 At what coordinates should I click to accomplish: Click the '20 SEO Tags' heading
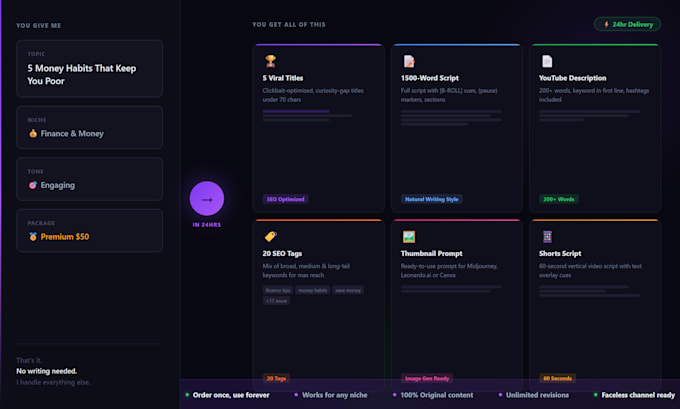[282, 253]
